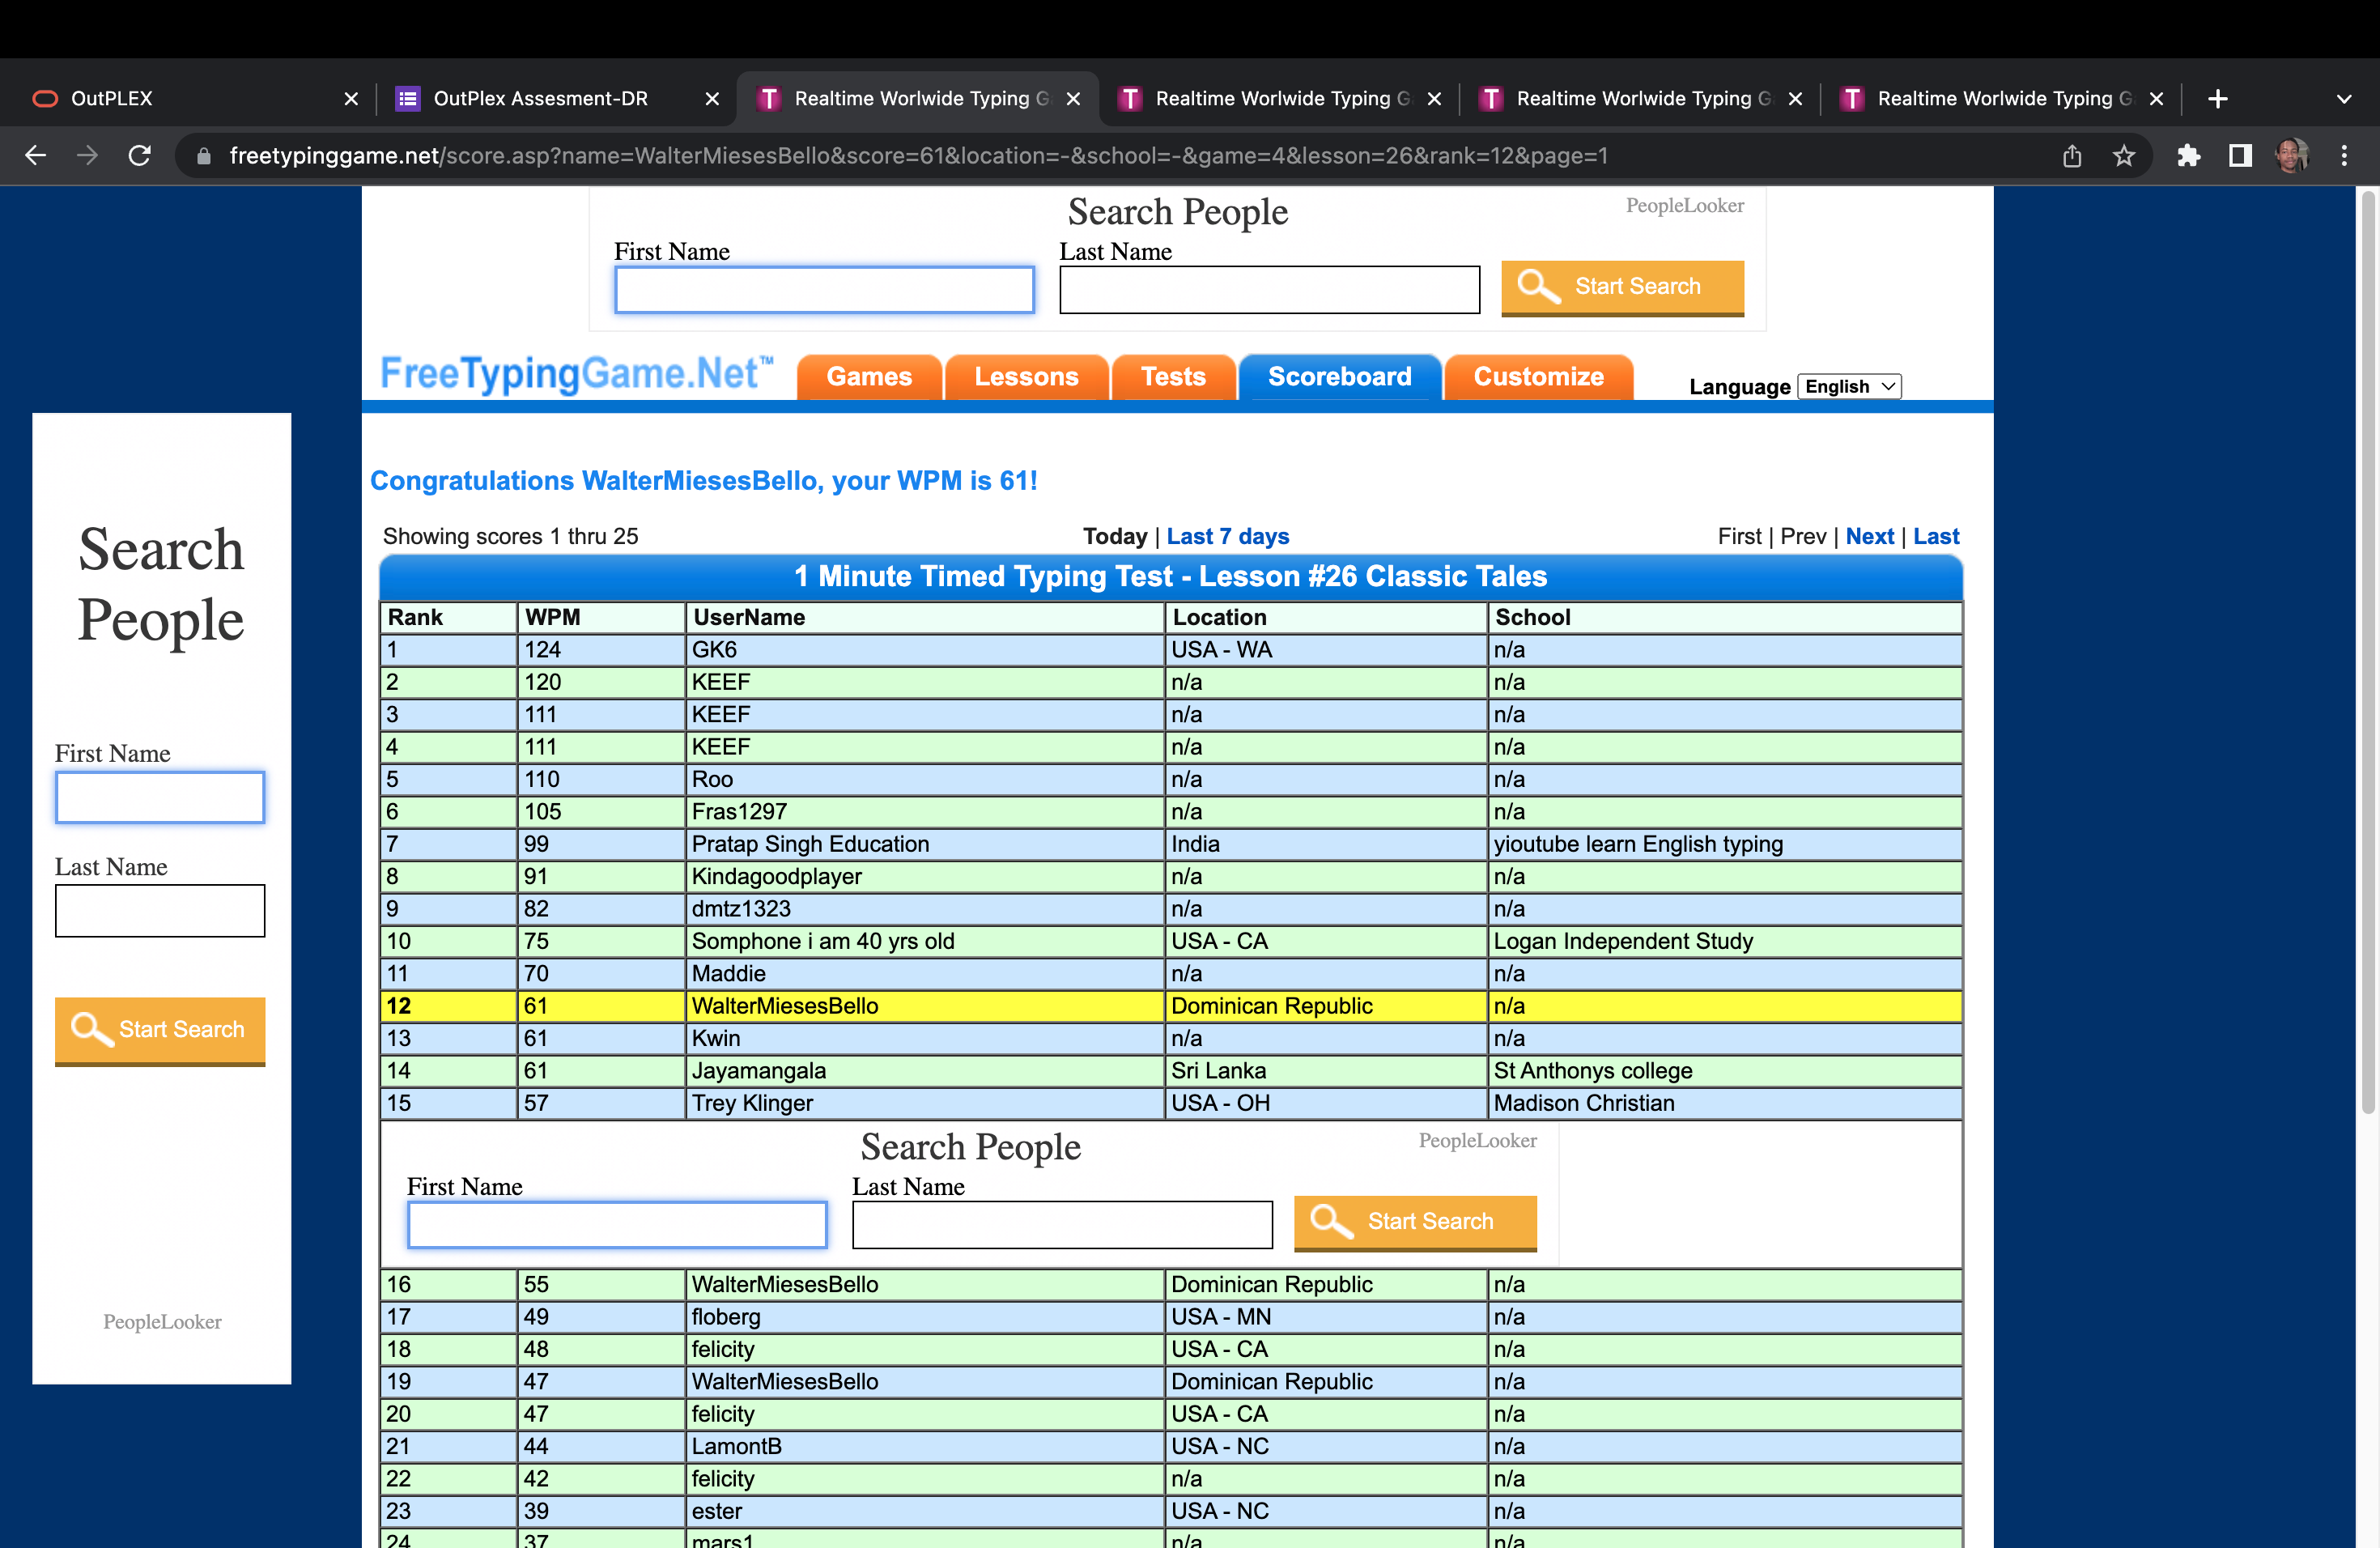Open the extensions puzzle icon
This screenshot has width=2380, height=1548.
pyautogui.click(x=2188, y=156)
